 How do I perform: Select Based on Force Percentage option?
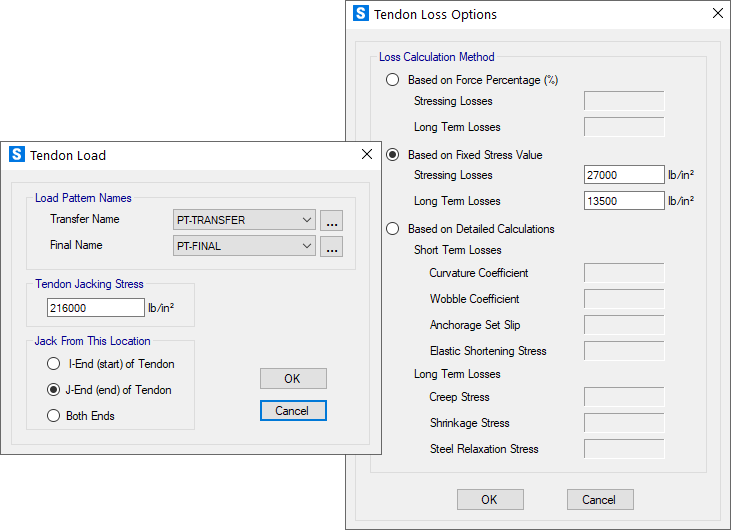[393, 80]
